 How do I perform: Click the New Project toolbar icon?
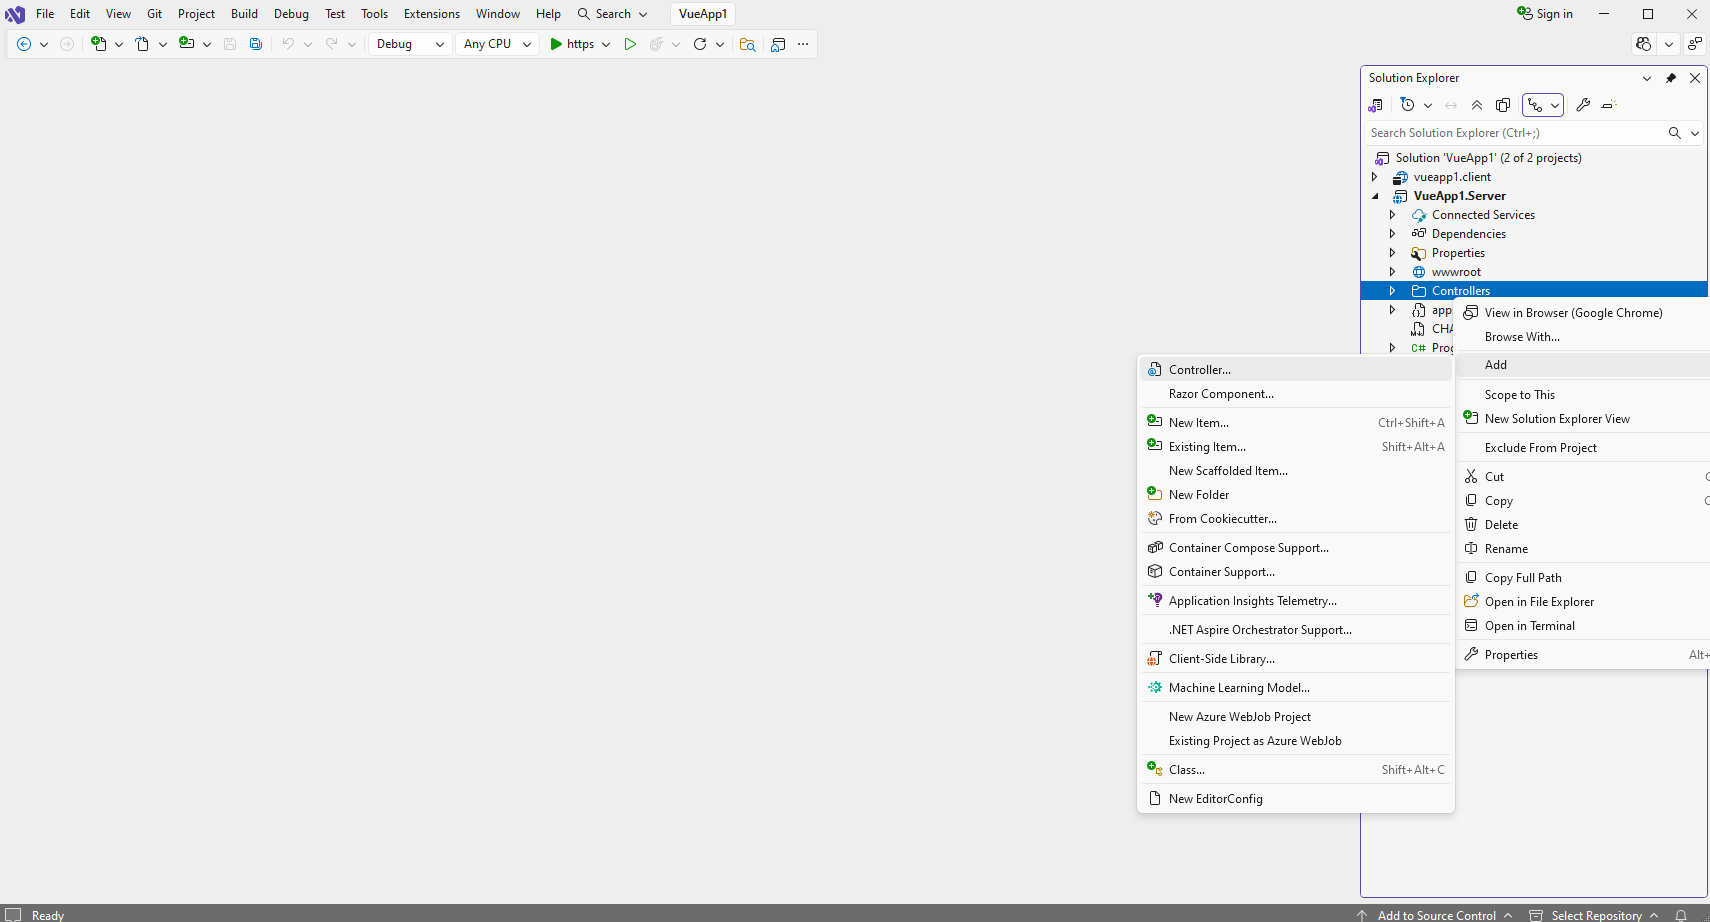pyautogui.click(x=99, y=44)
